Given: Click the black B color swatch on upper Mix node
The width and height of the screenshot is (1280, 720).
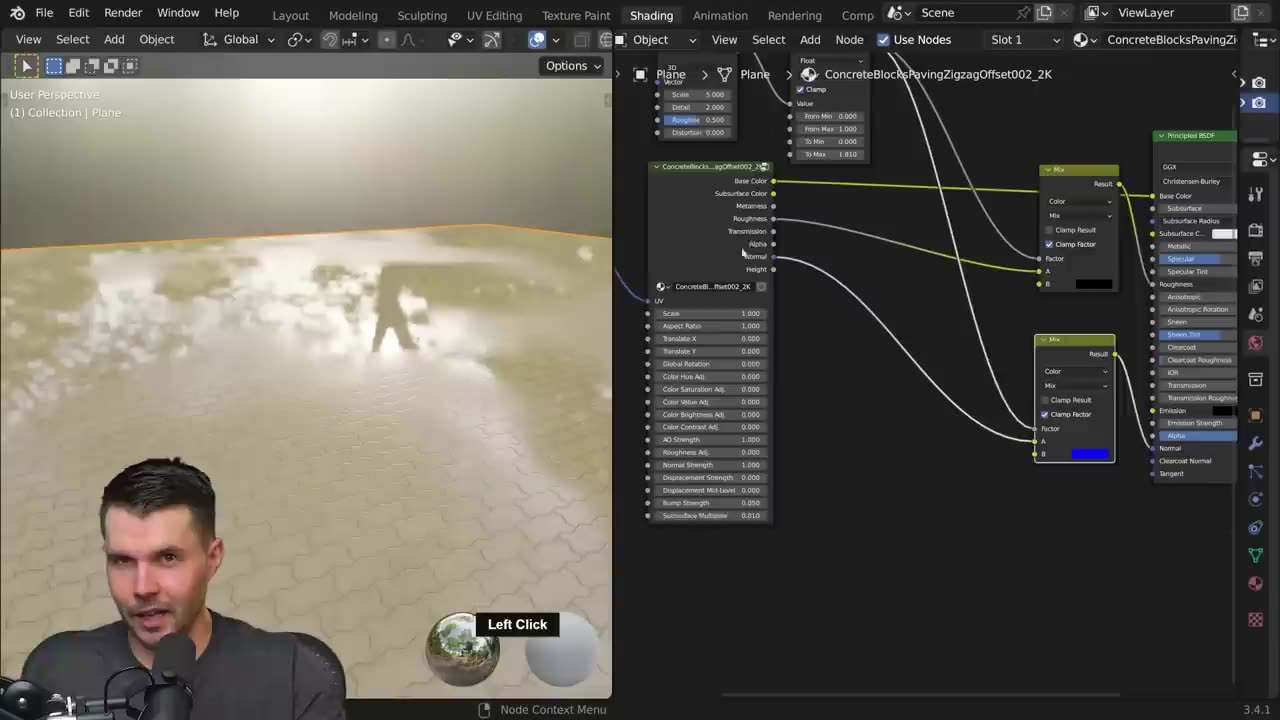Looking at the screenshot, I should point(1093,284).
